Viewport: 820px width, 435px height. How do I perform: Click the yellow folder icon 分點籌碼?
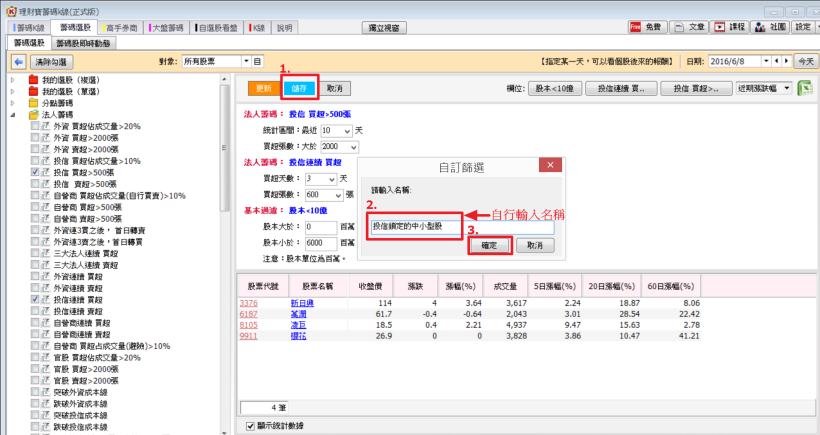click(x=33, y=103)
